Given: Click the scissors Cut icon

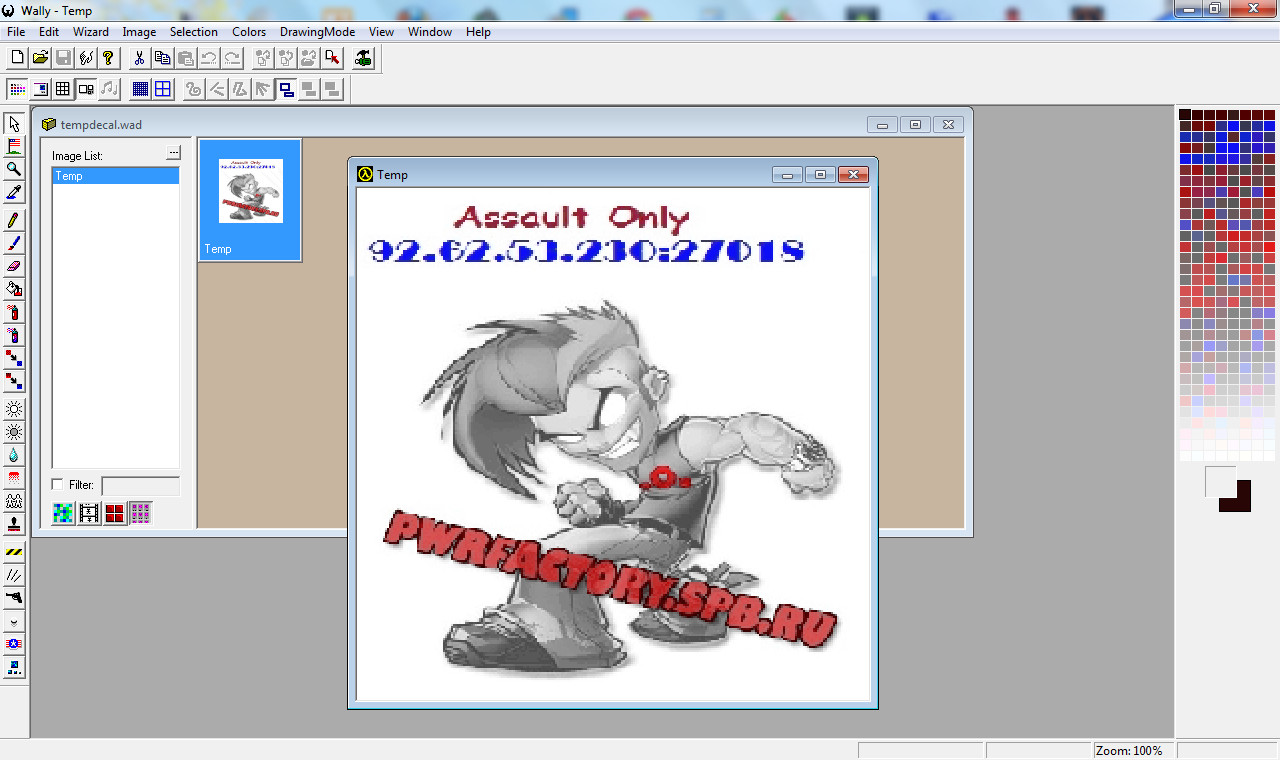Looking at the screenshot, I should 139,58.
